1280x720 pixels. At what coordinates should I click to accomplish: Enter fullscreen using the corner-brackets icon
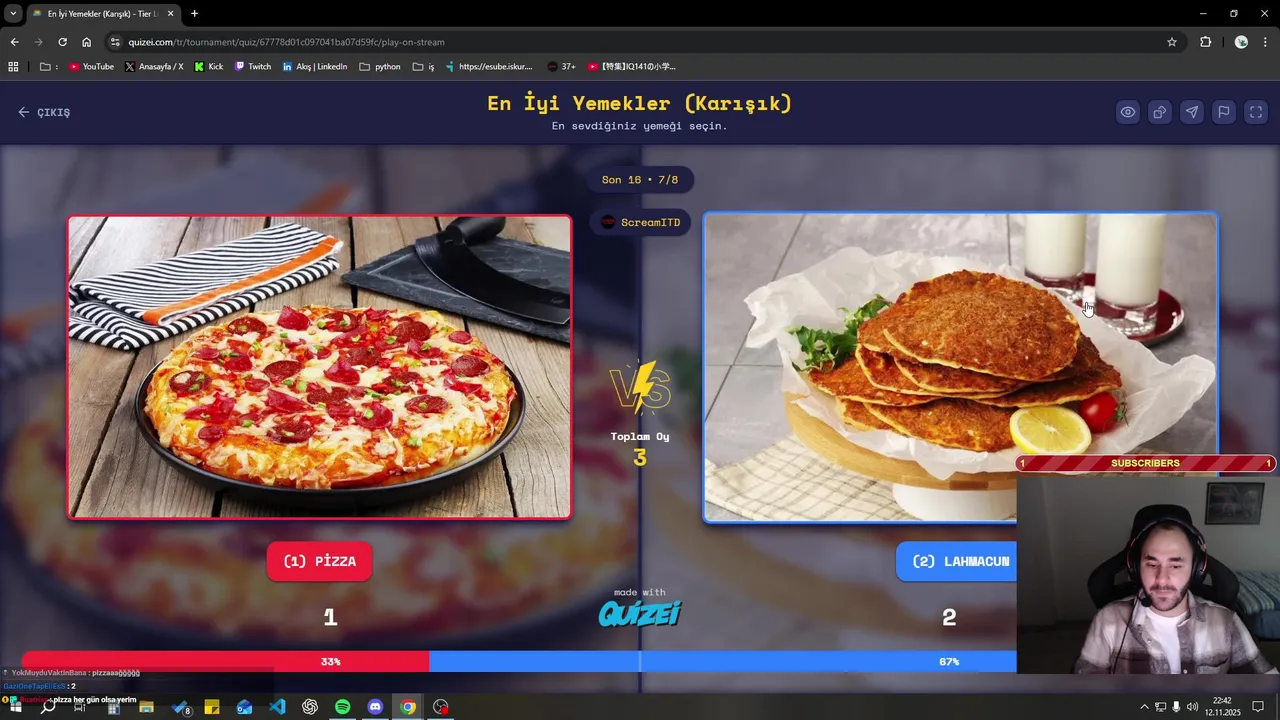tap(1255, 112)
